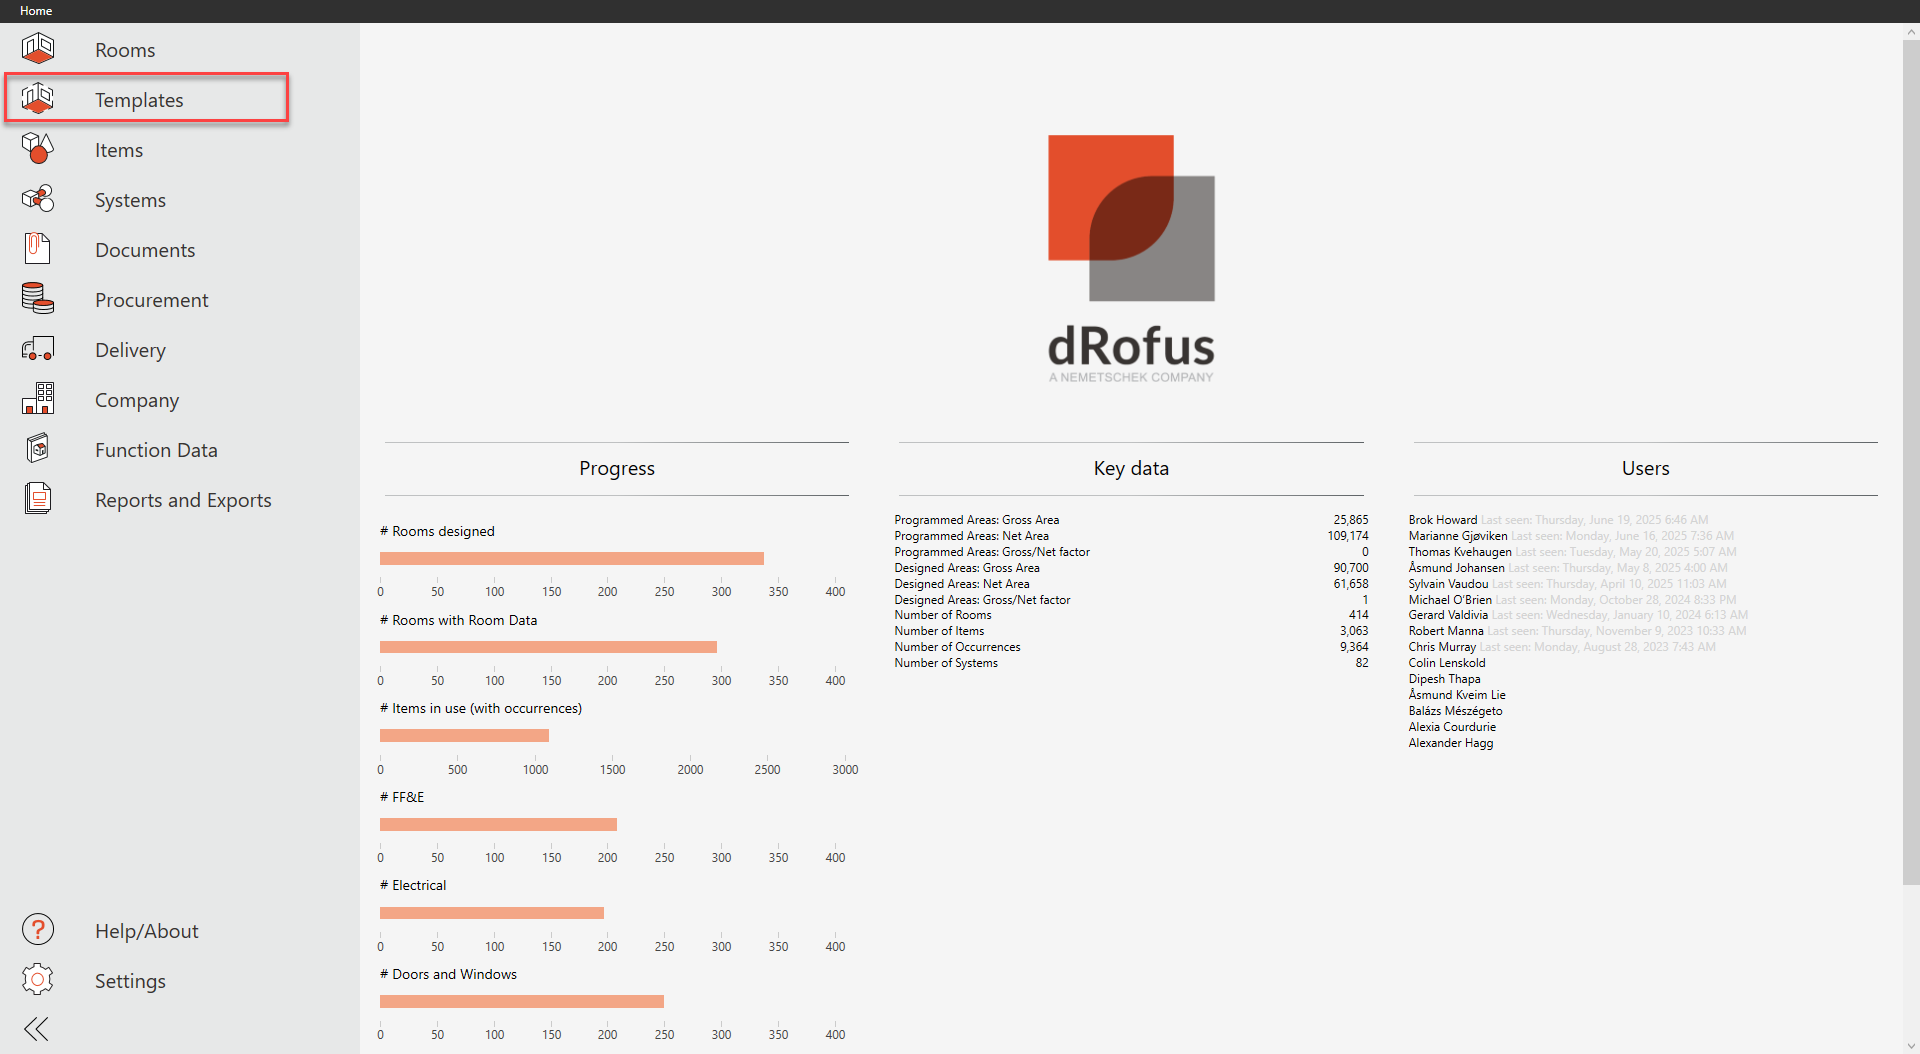Click the Reports and Exports icon
The image size is (1920, 1054).
click(x=38, y=499)
